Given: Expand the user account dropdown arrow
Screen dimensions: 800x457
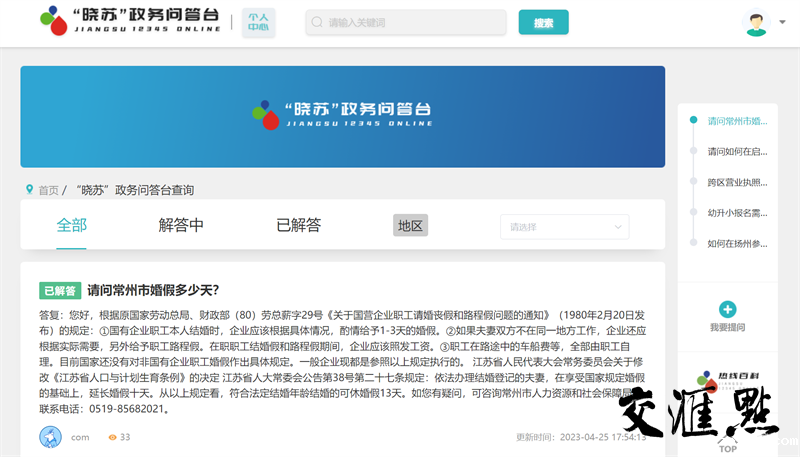Looking at the screenshot, I should [x=781, y=24].
